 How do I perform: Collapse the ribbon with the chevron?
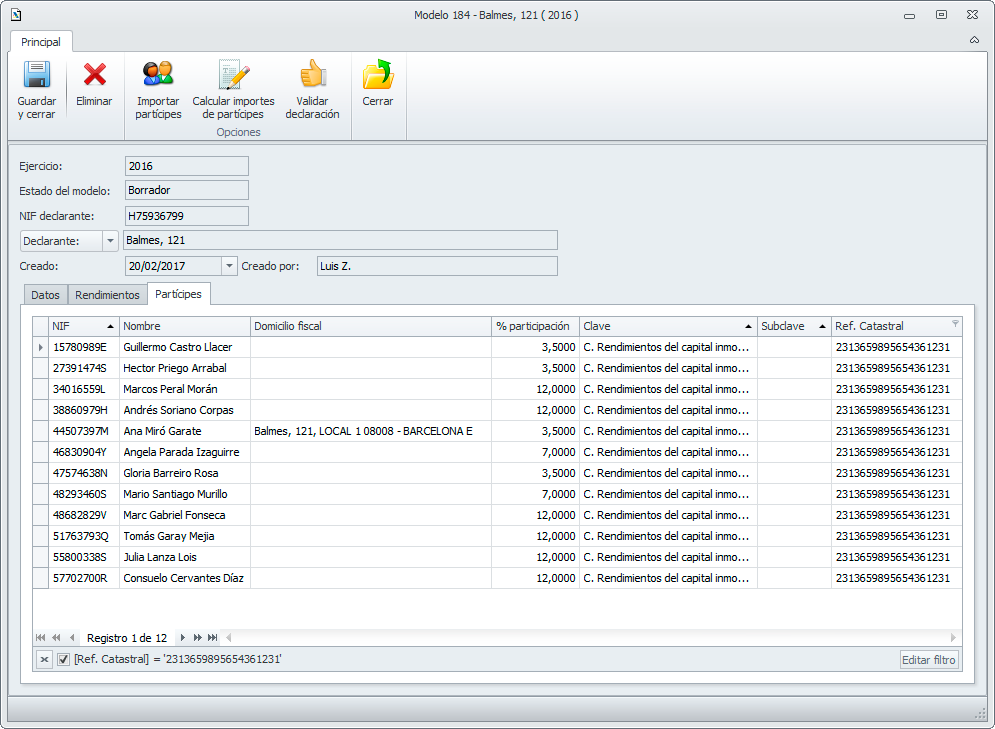coord(974,40)
